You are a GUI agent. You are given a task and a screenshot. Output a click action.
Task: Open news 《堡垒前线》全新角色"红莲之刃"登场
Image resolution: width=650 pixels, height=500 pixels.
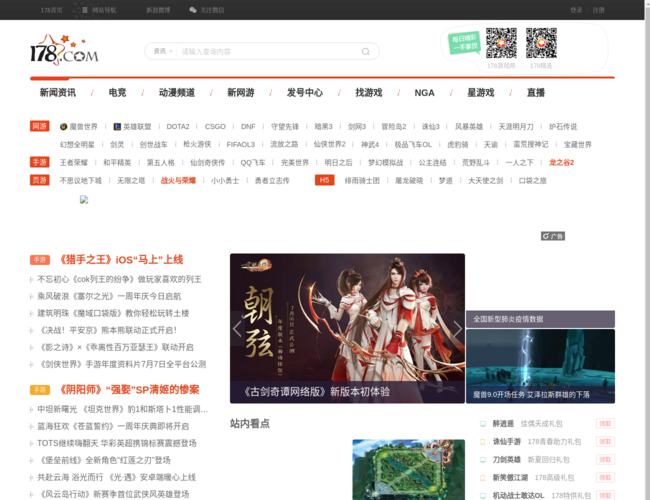pos(104,460)
